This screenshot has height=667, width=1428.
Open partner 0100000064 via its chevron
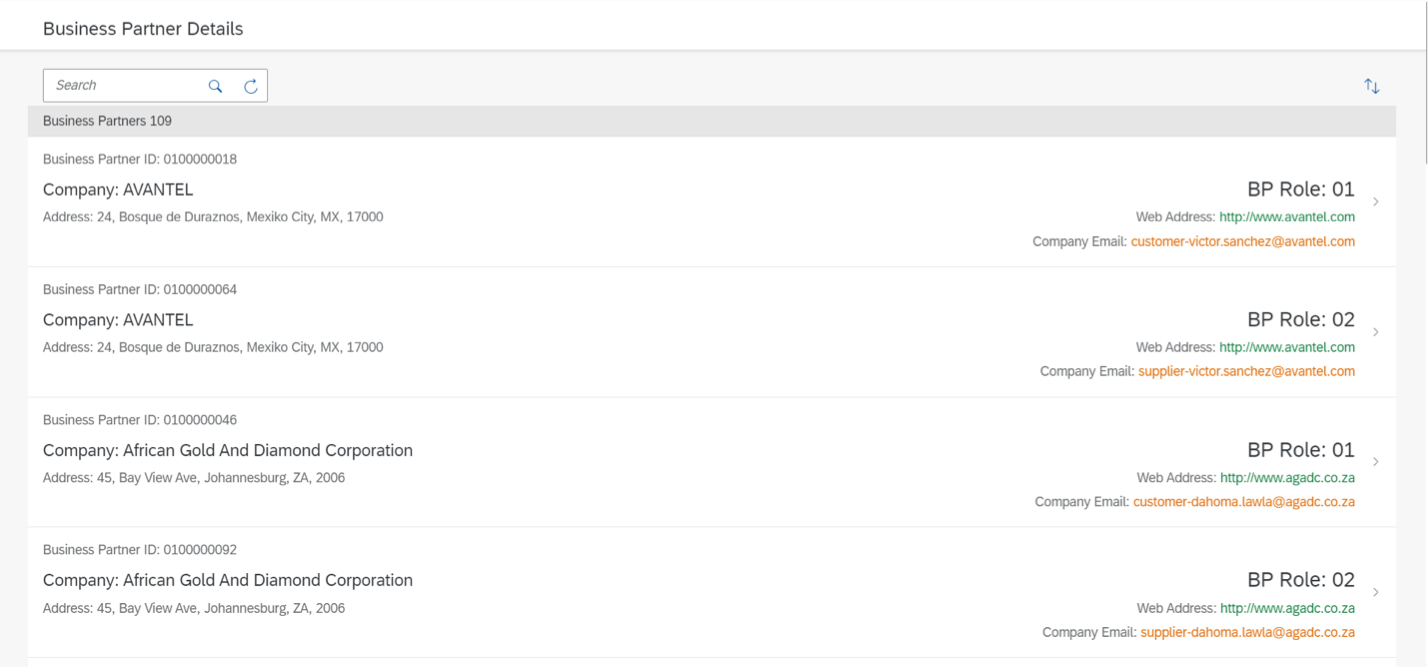pos(1376,332)
